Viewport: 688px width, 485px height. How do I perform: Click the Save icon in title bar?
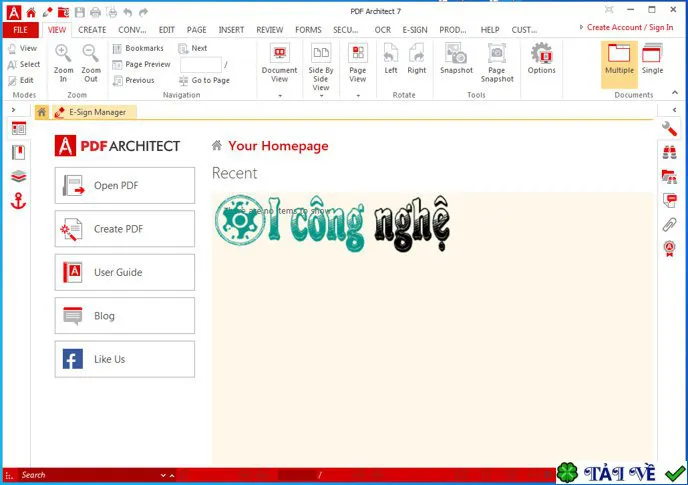coord(79,12)
